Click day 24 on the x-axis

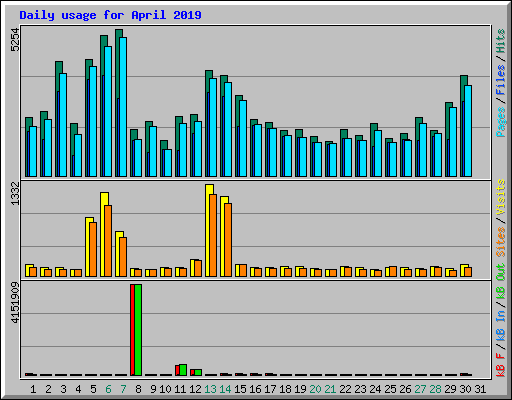375,389
